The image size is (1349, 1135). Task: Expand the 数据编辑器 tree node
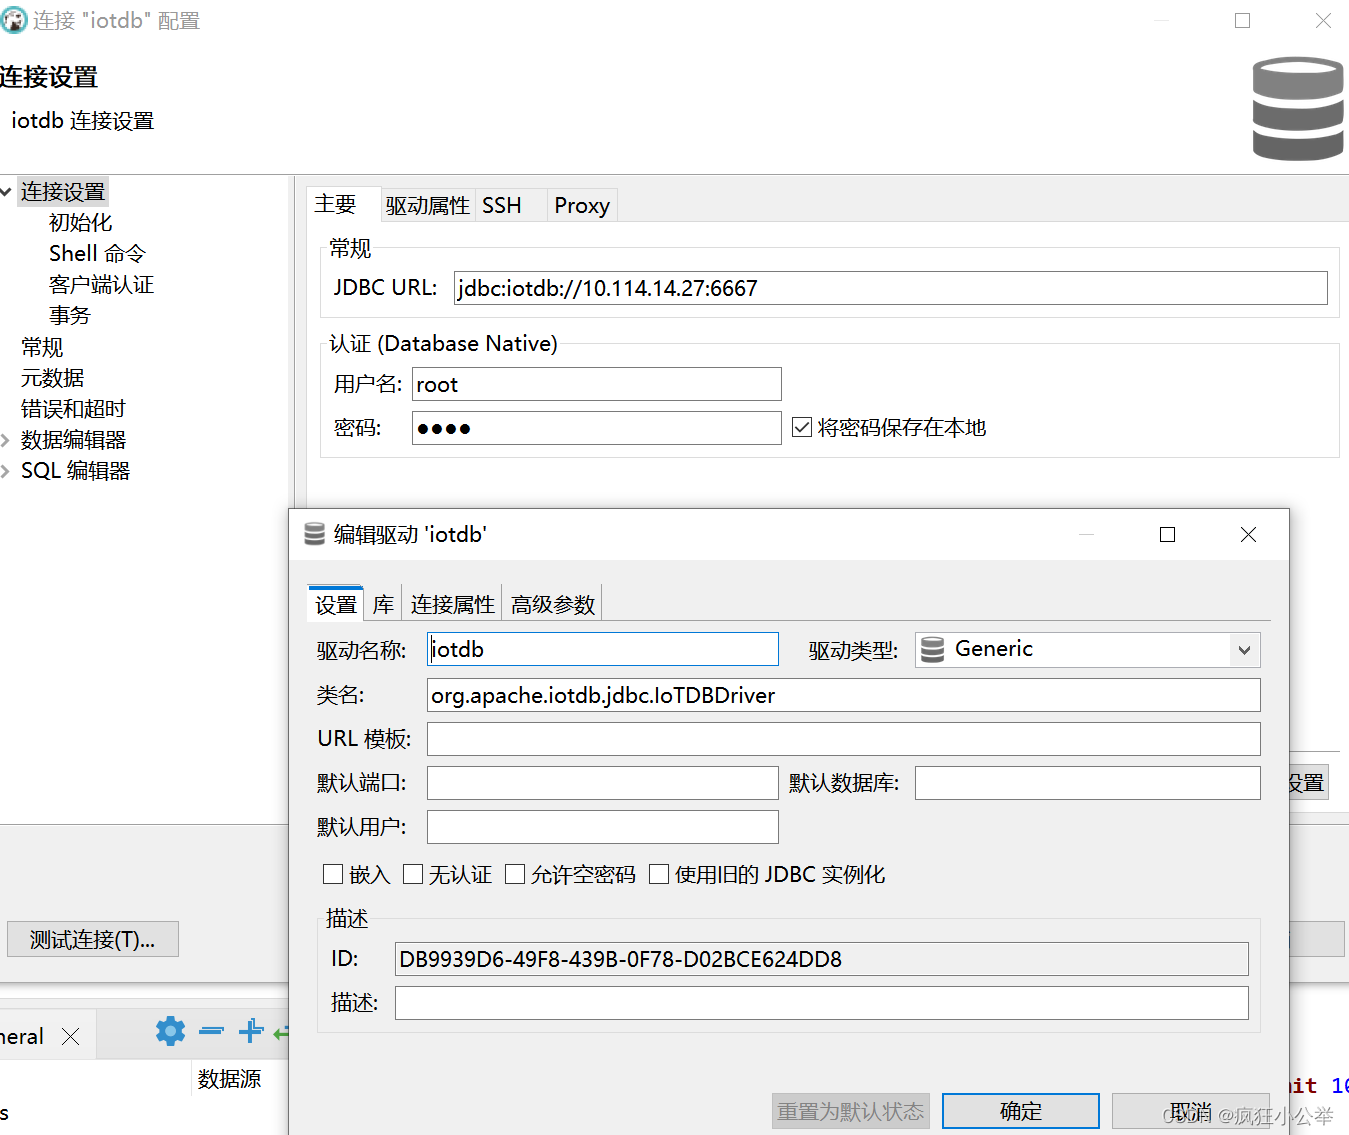[x=6, y=440]
